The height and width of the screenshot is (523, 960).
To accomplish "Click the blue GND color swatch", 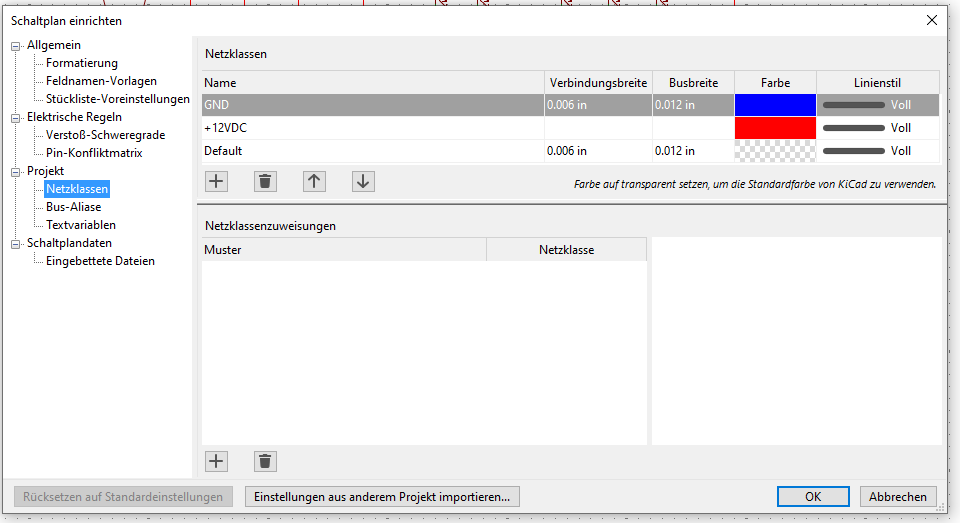I will tap(775, 104).
